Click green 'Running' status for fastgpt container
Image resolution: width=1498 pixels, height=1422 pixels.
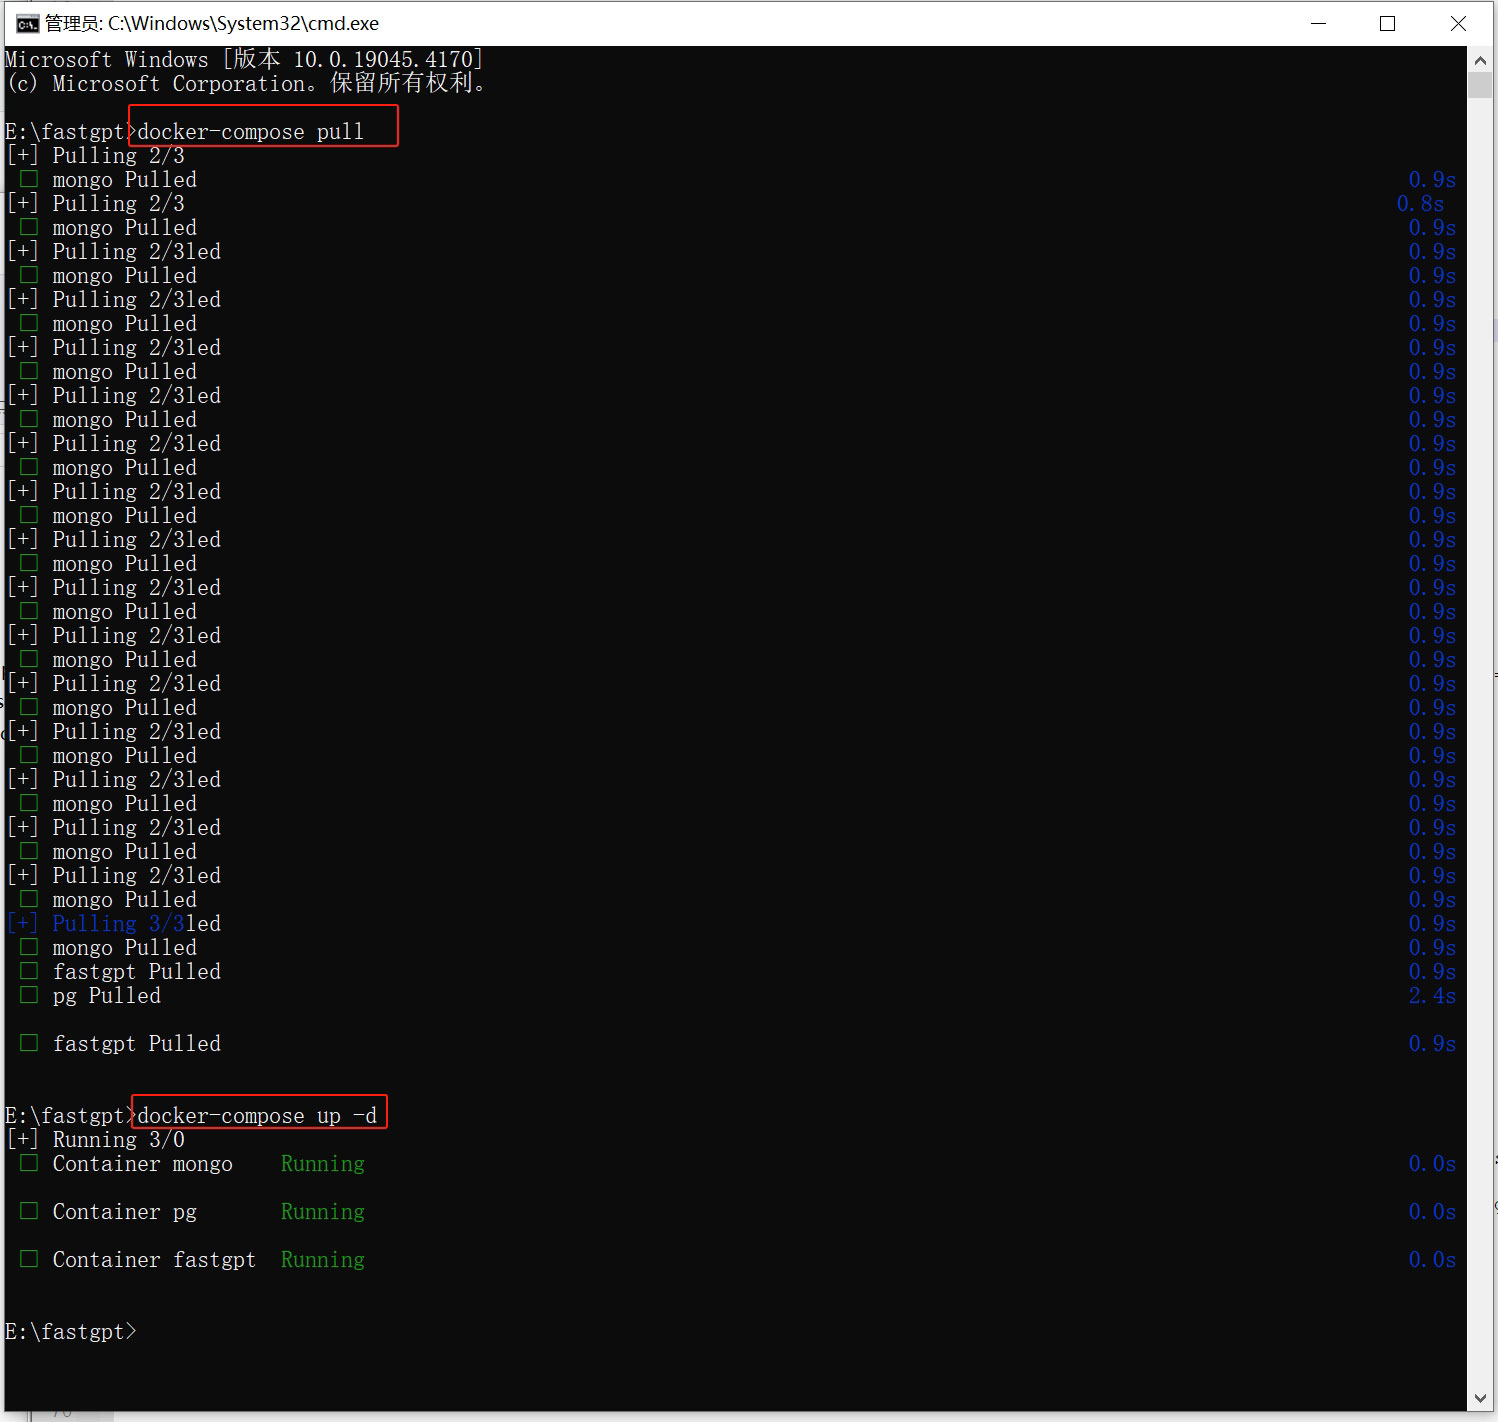[322, 1260]
